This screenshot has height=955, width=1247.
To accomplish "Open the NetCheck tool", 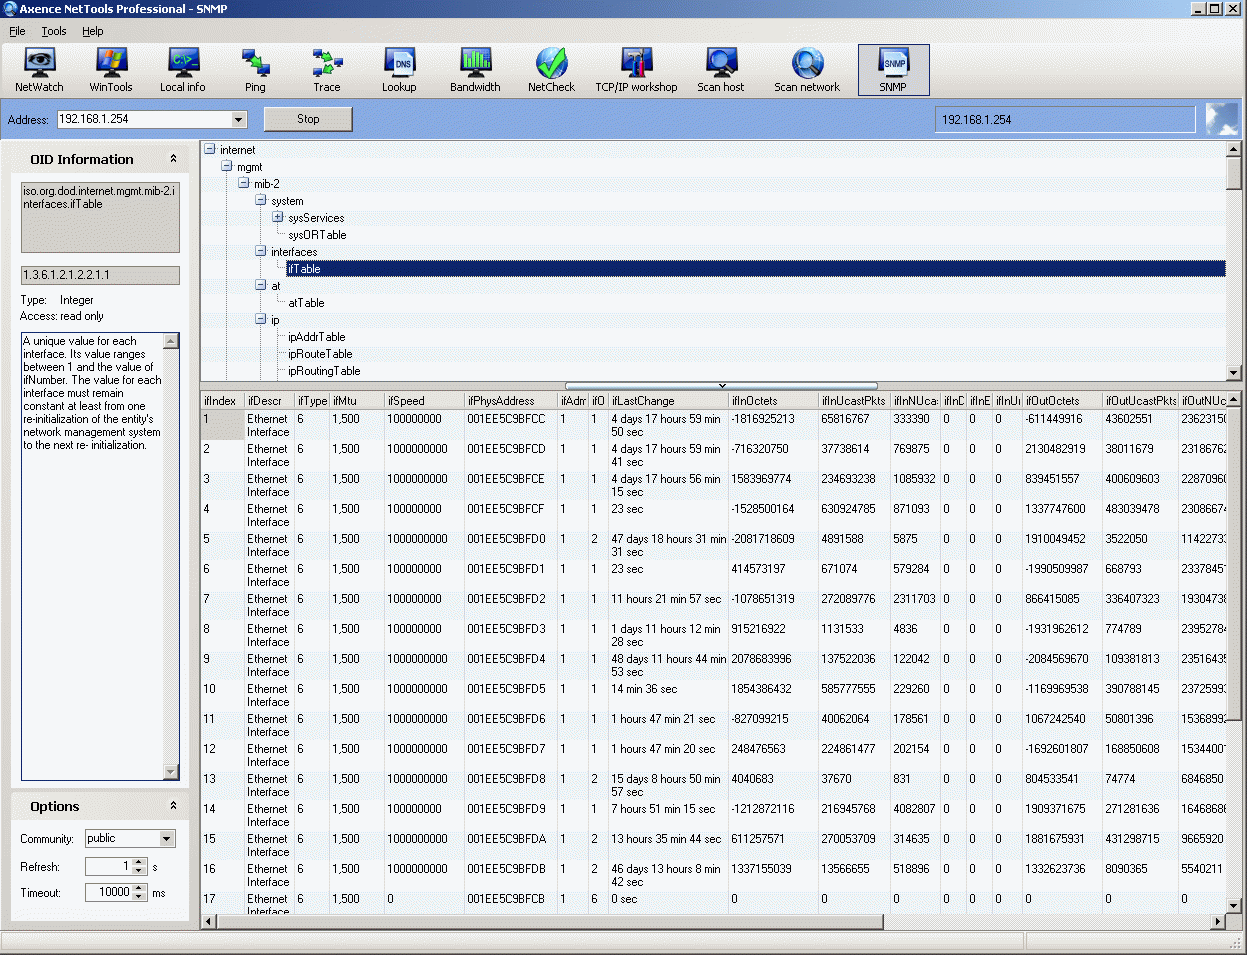I will pyautogui.click(x=551, y=70).
